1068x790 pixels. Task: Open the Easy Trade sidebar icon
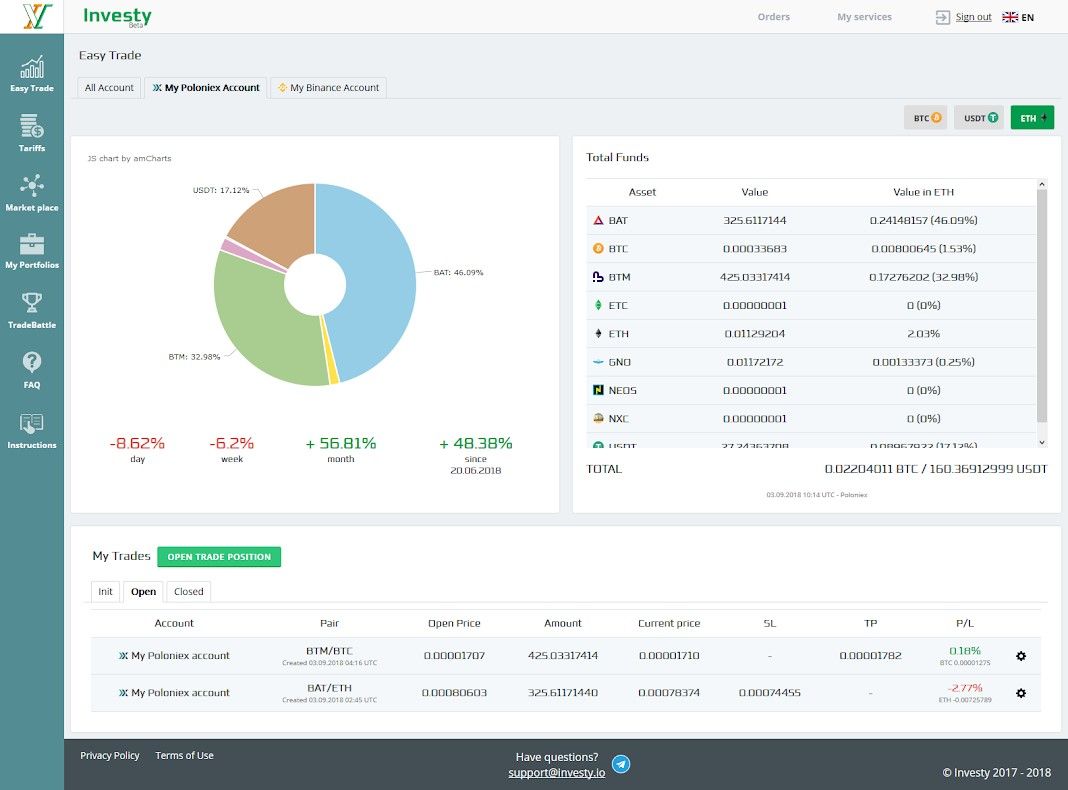[32, 67]
